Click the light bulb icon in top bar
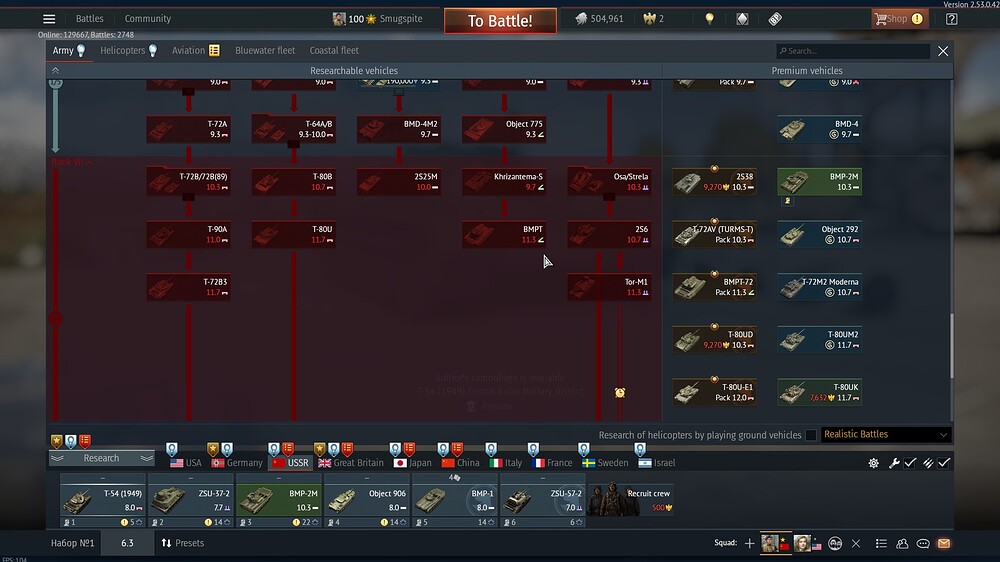The width and height of the screenshot is (1000, 562). (710, 19)
